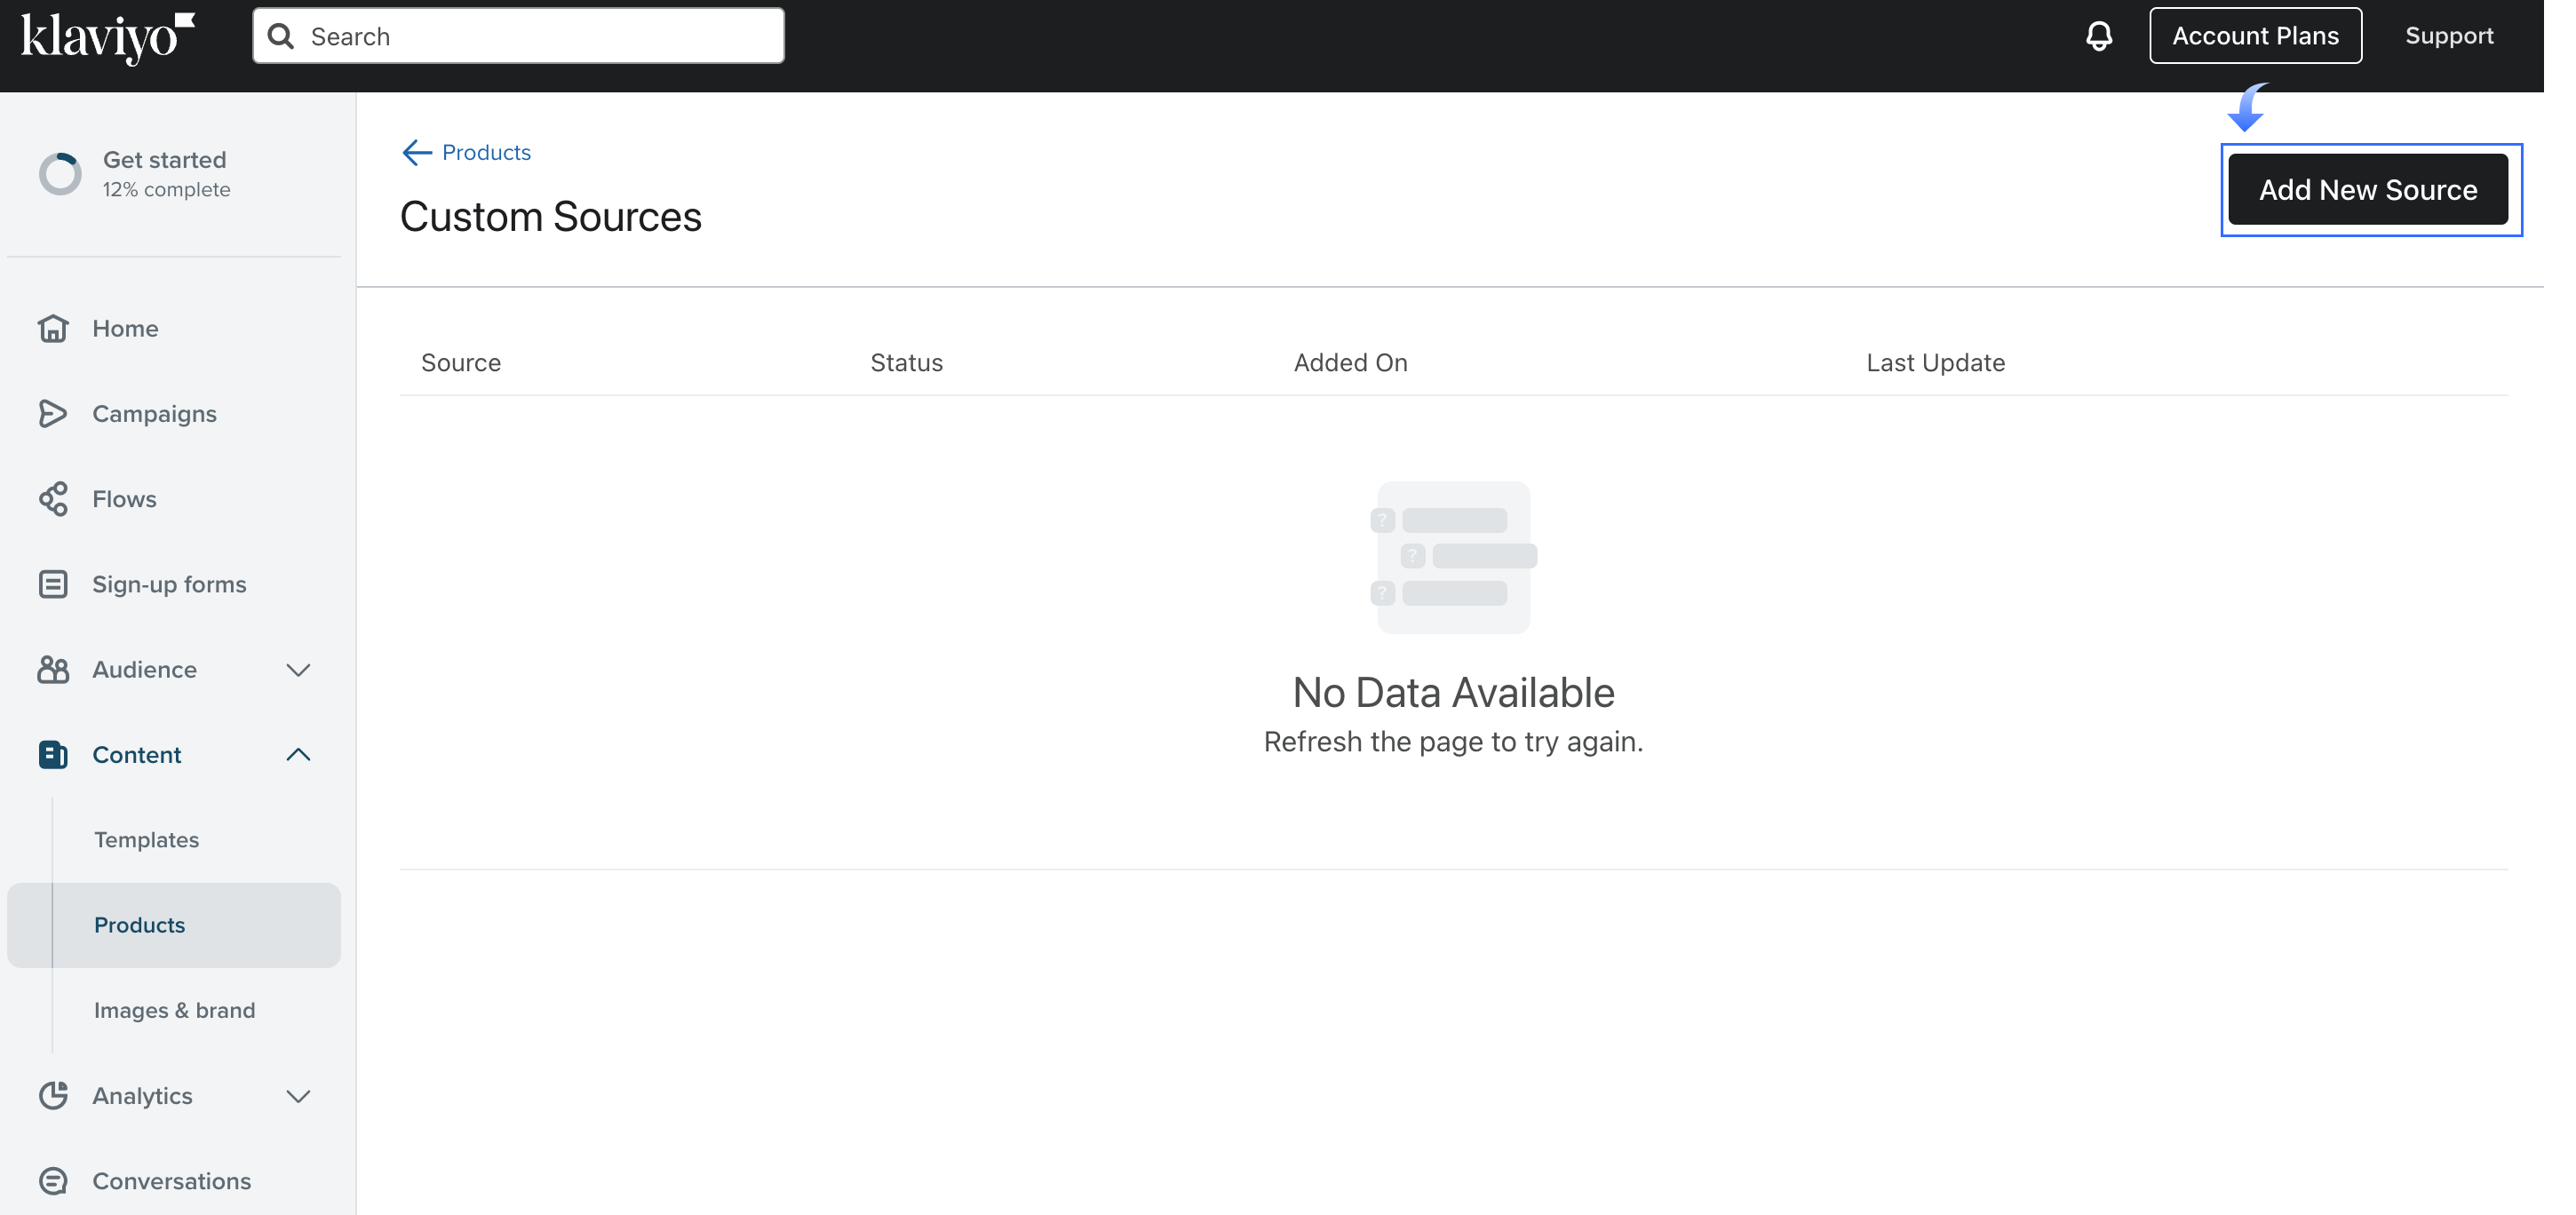The height and width of the screenshot is (1215, 2576).
Task: Open Templates under Content
Action: pos(146,839)
